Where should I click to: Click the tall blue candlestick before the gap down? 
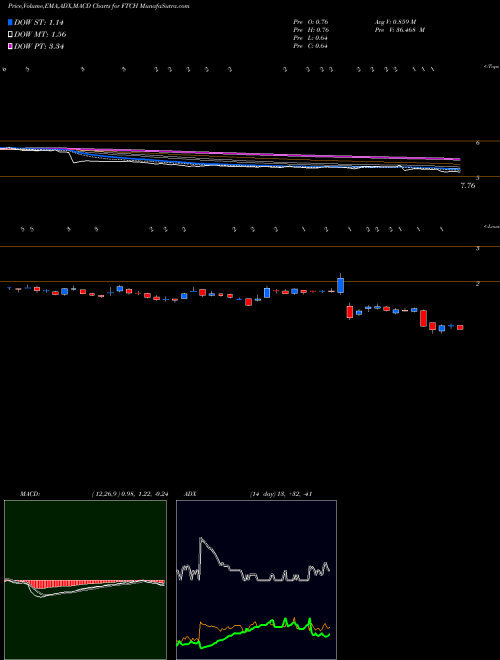(340, 285)
